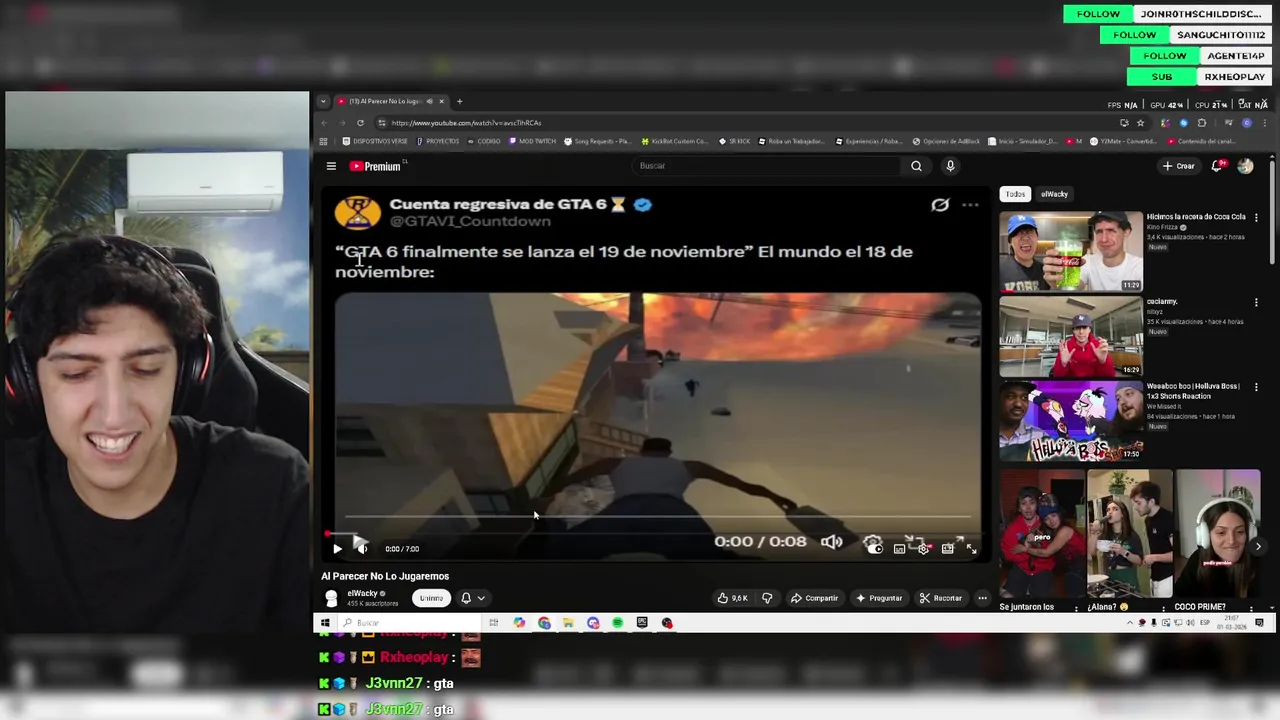Open Chrome from the taskbar

(x=544, y=623)
